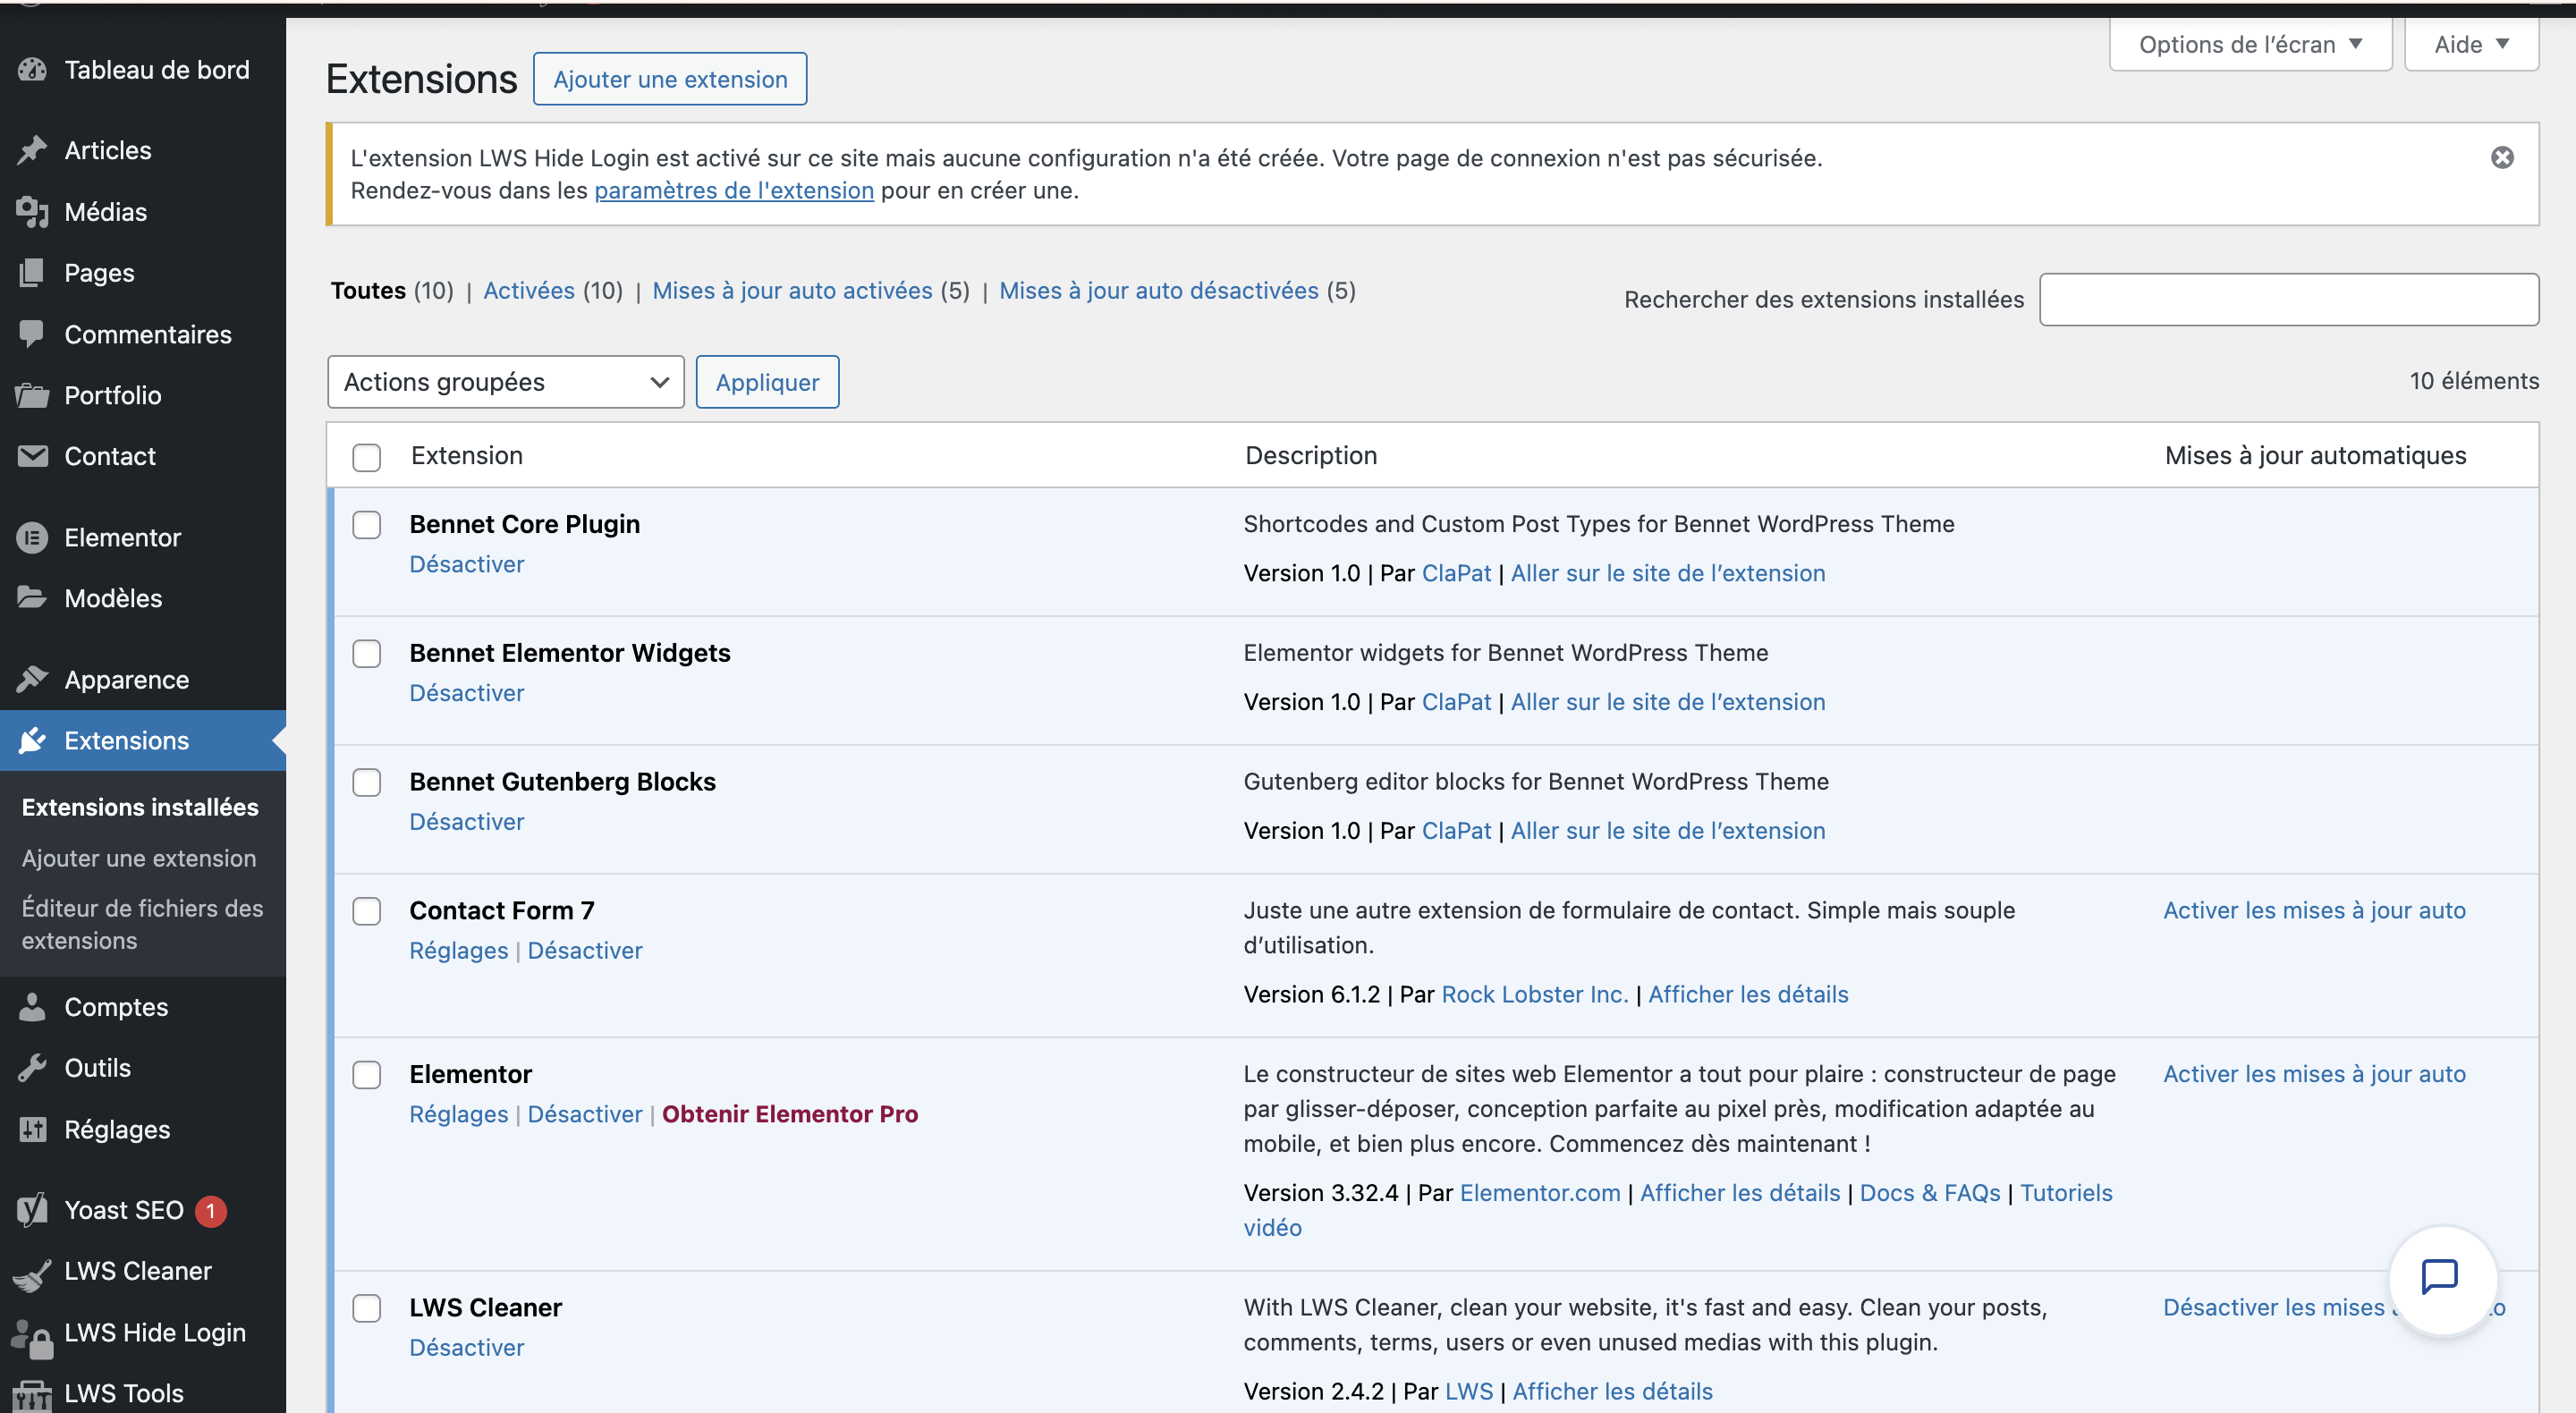
Task: Click the Médias sidebar icon
Action: tap(32, 212)
